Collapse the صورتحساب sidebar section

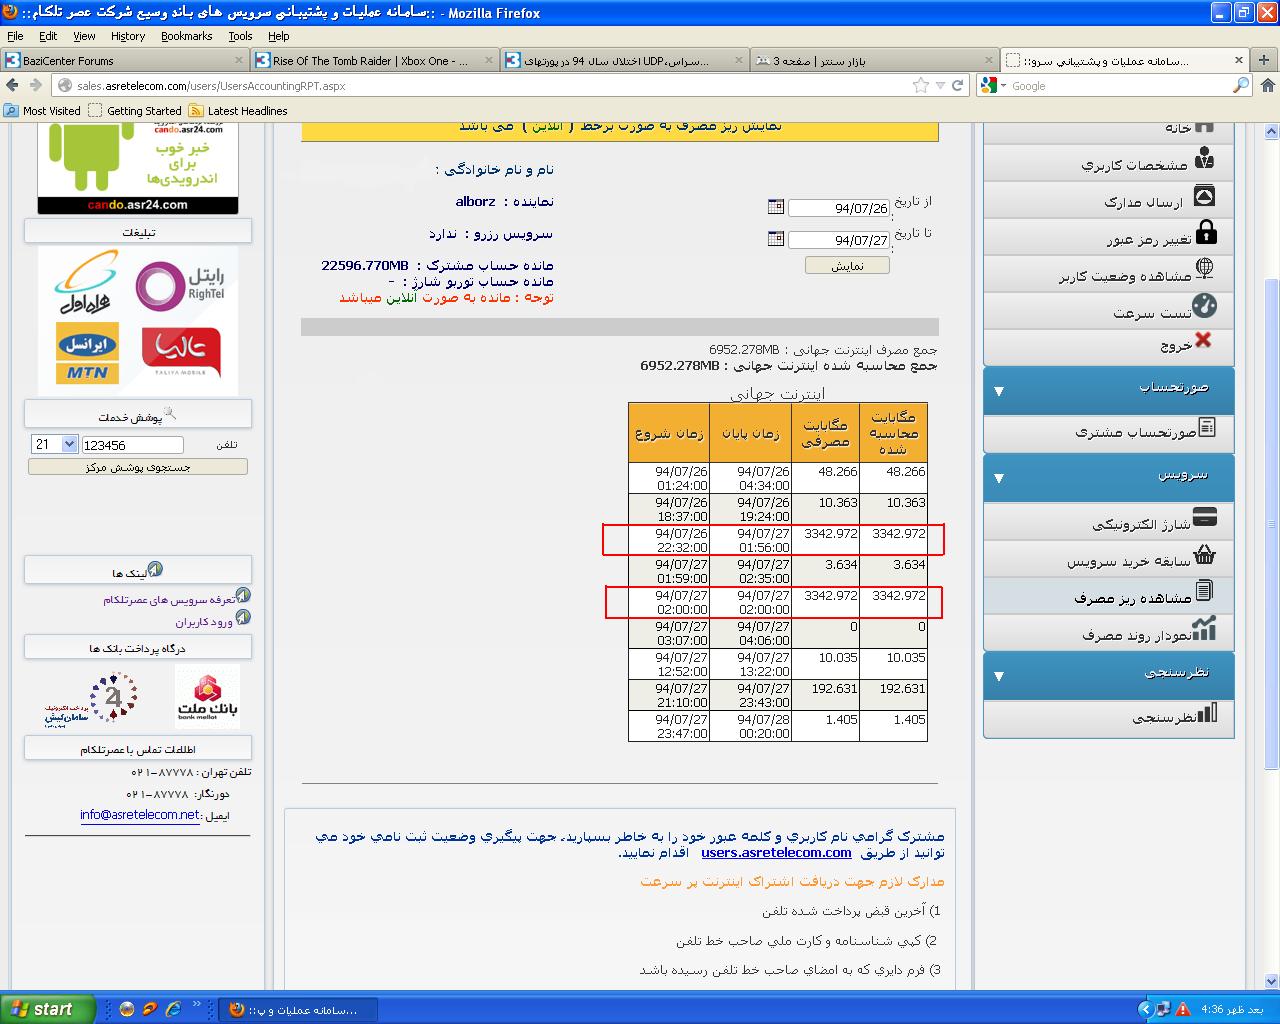click(998, 391)
